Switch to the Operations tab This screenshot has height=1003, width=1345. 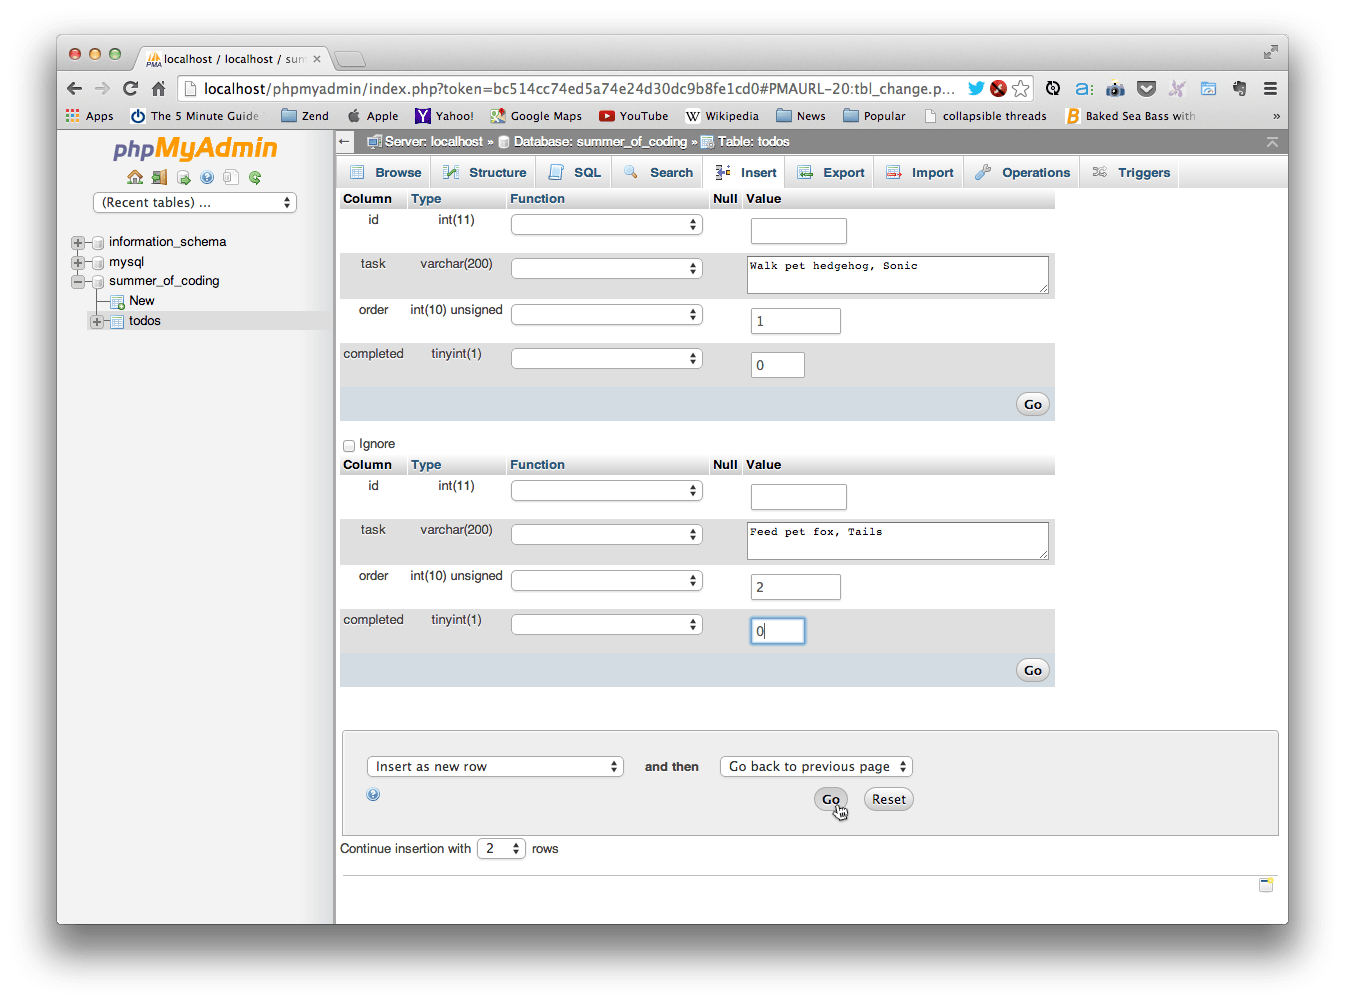1021,172
